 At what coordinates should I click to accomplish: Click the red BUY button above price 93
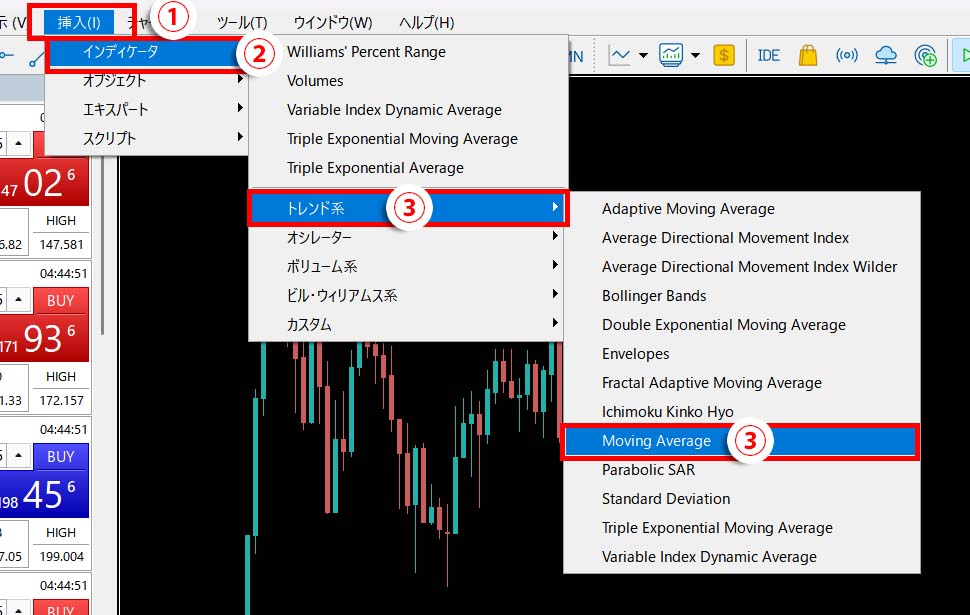pos(61,300)
